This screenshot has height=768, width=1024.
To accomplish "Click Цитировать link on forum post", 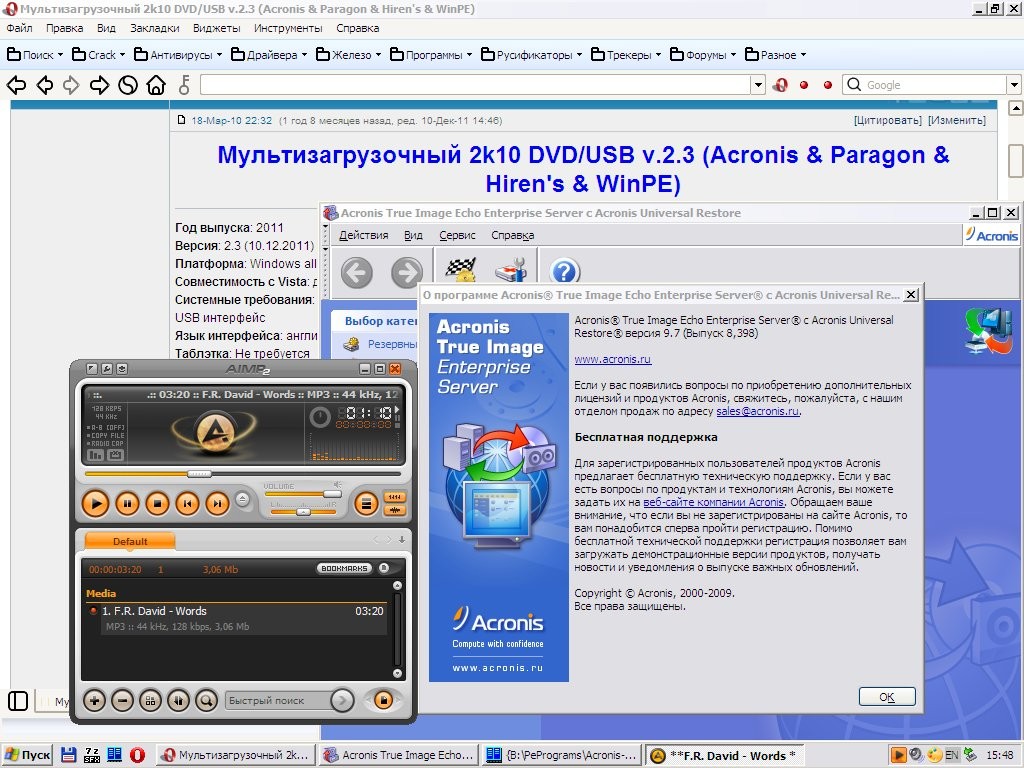I will [888, 120].
